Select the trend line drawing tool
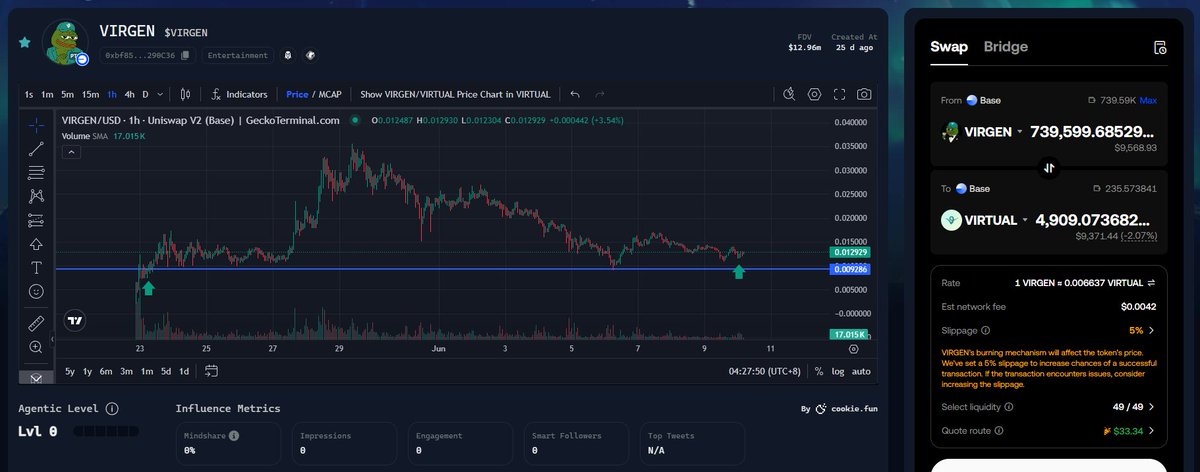Image resolution: width=1200 pixels, height=472 pixels. [36, 149]
